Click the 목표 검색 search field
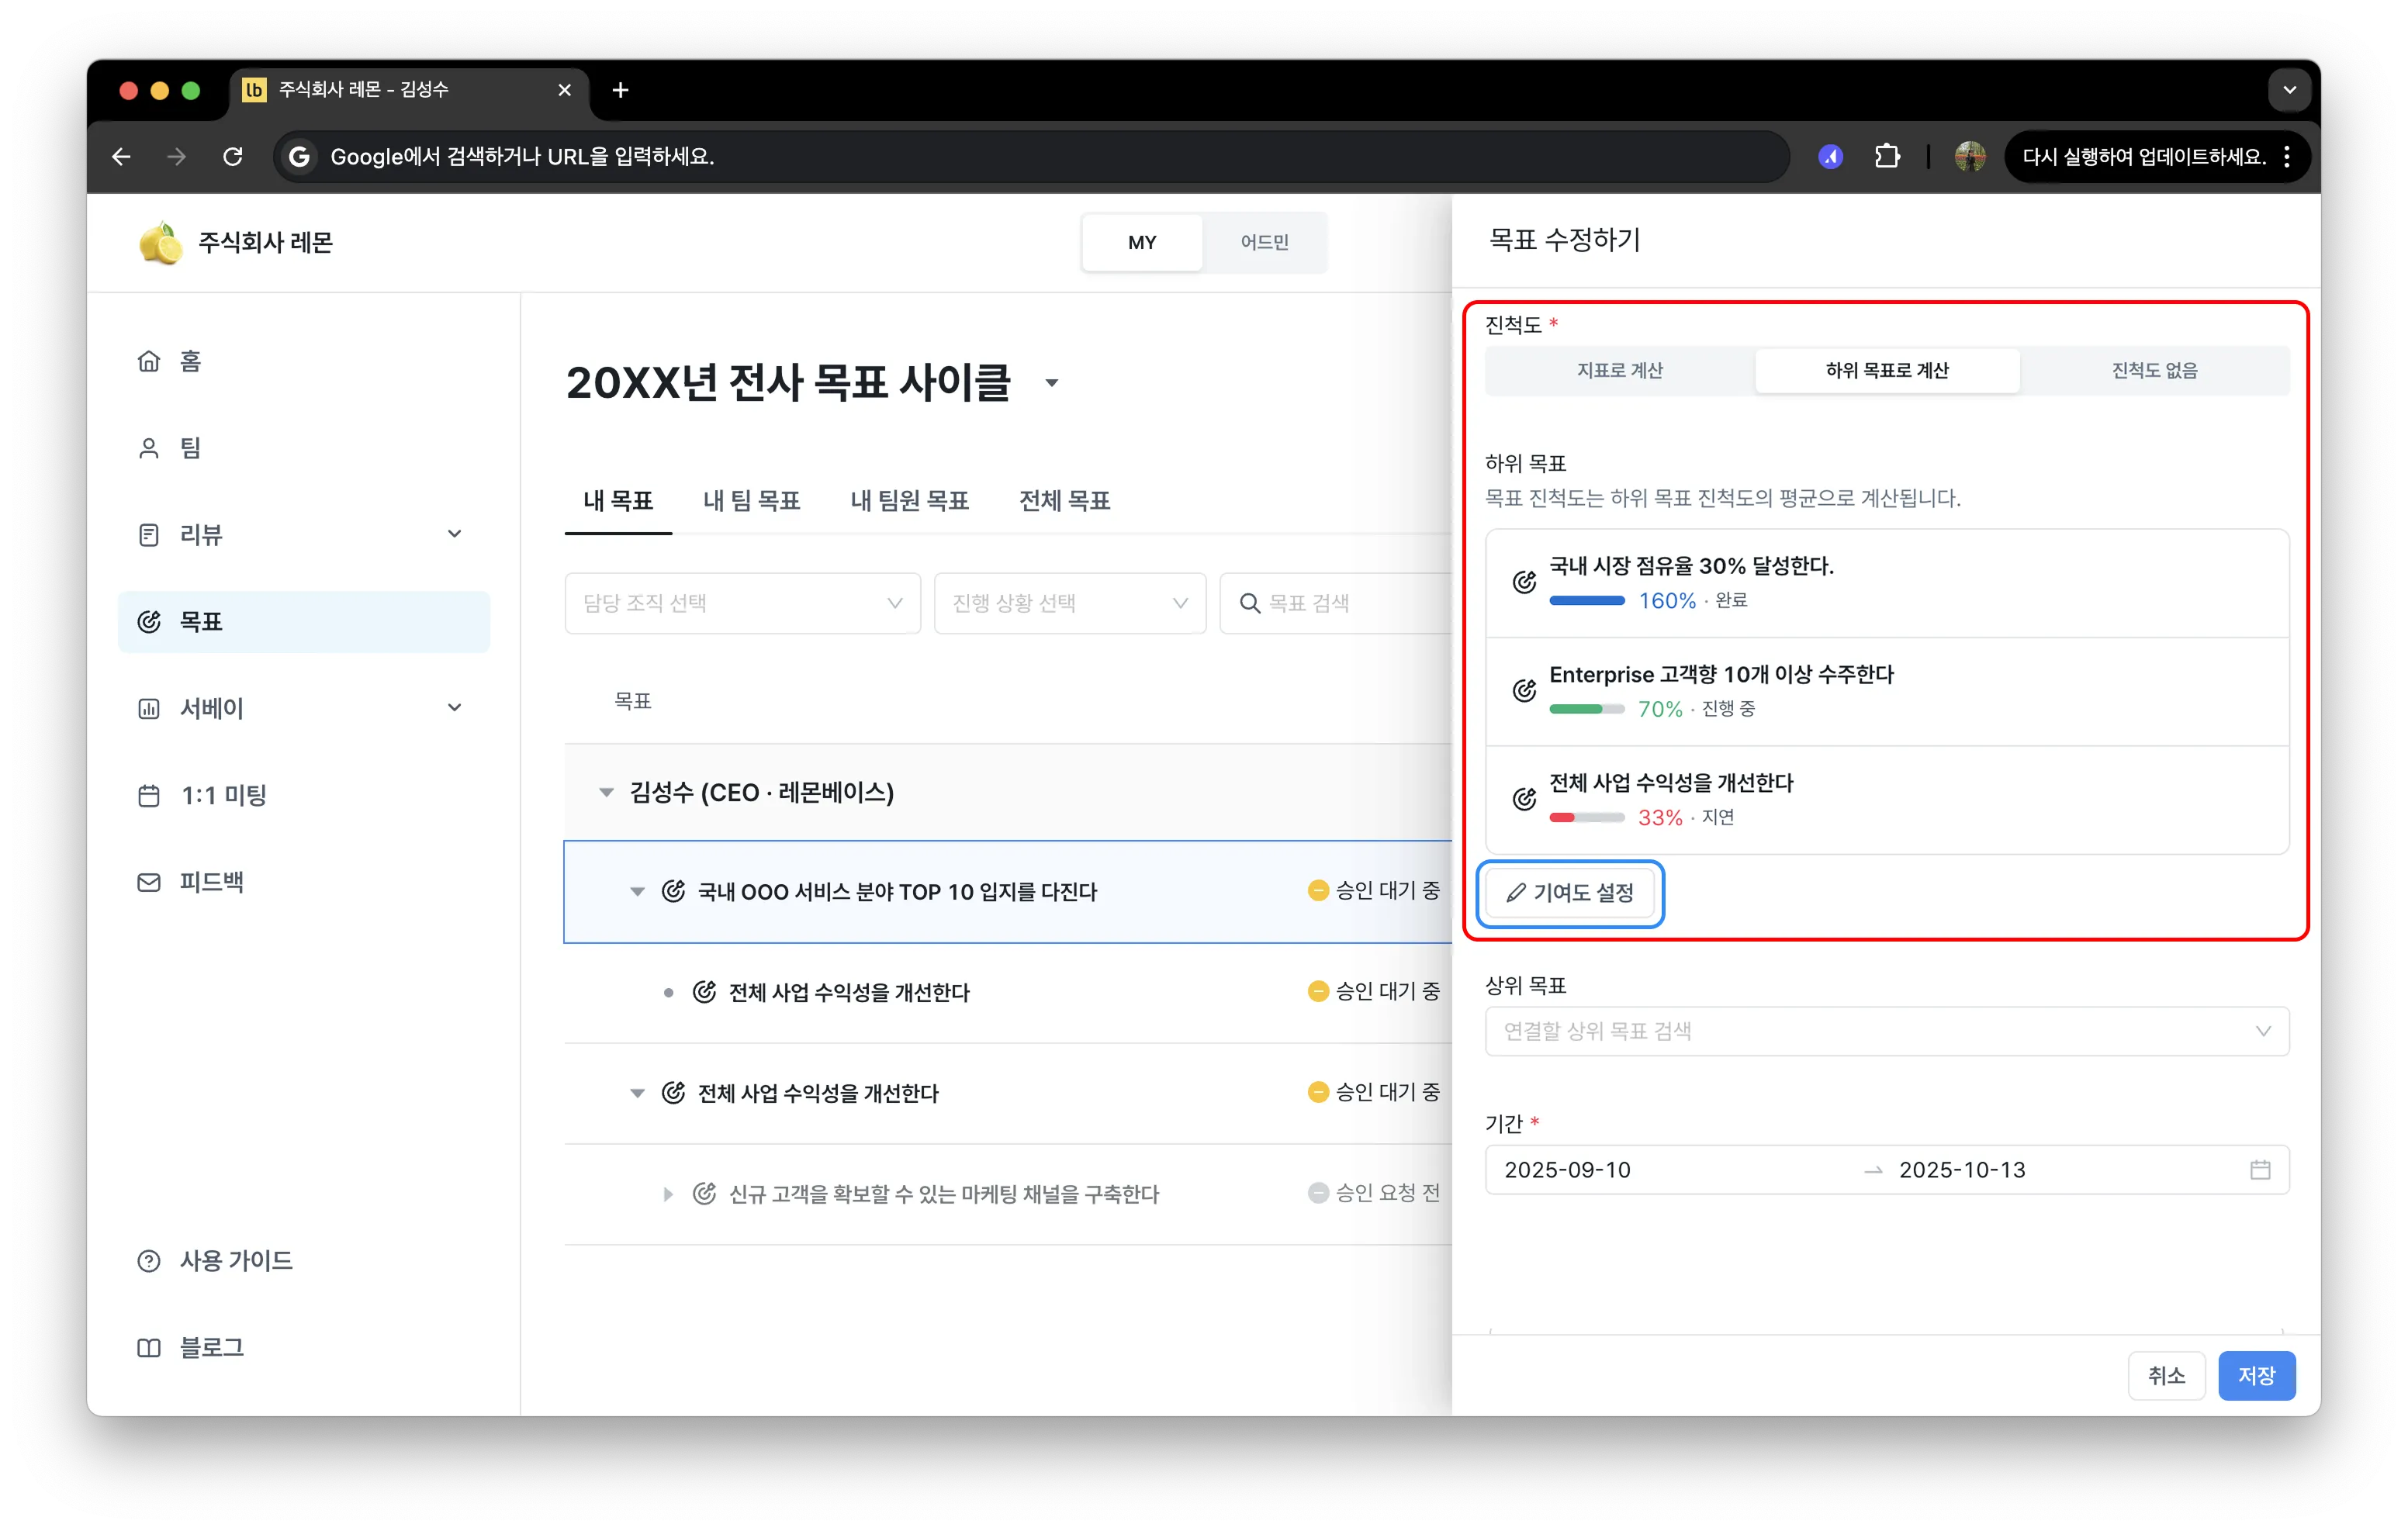The image size is (2408, 1531). point(1335,603)
